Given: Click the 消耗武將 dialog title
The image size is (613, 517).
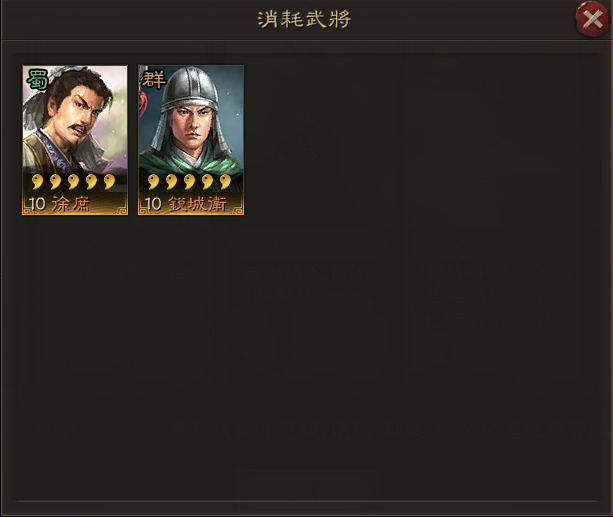Looking at the screenshot, I should pos(304,19).
